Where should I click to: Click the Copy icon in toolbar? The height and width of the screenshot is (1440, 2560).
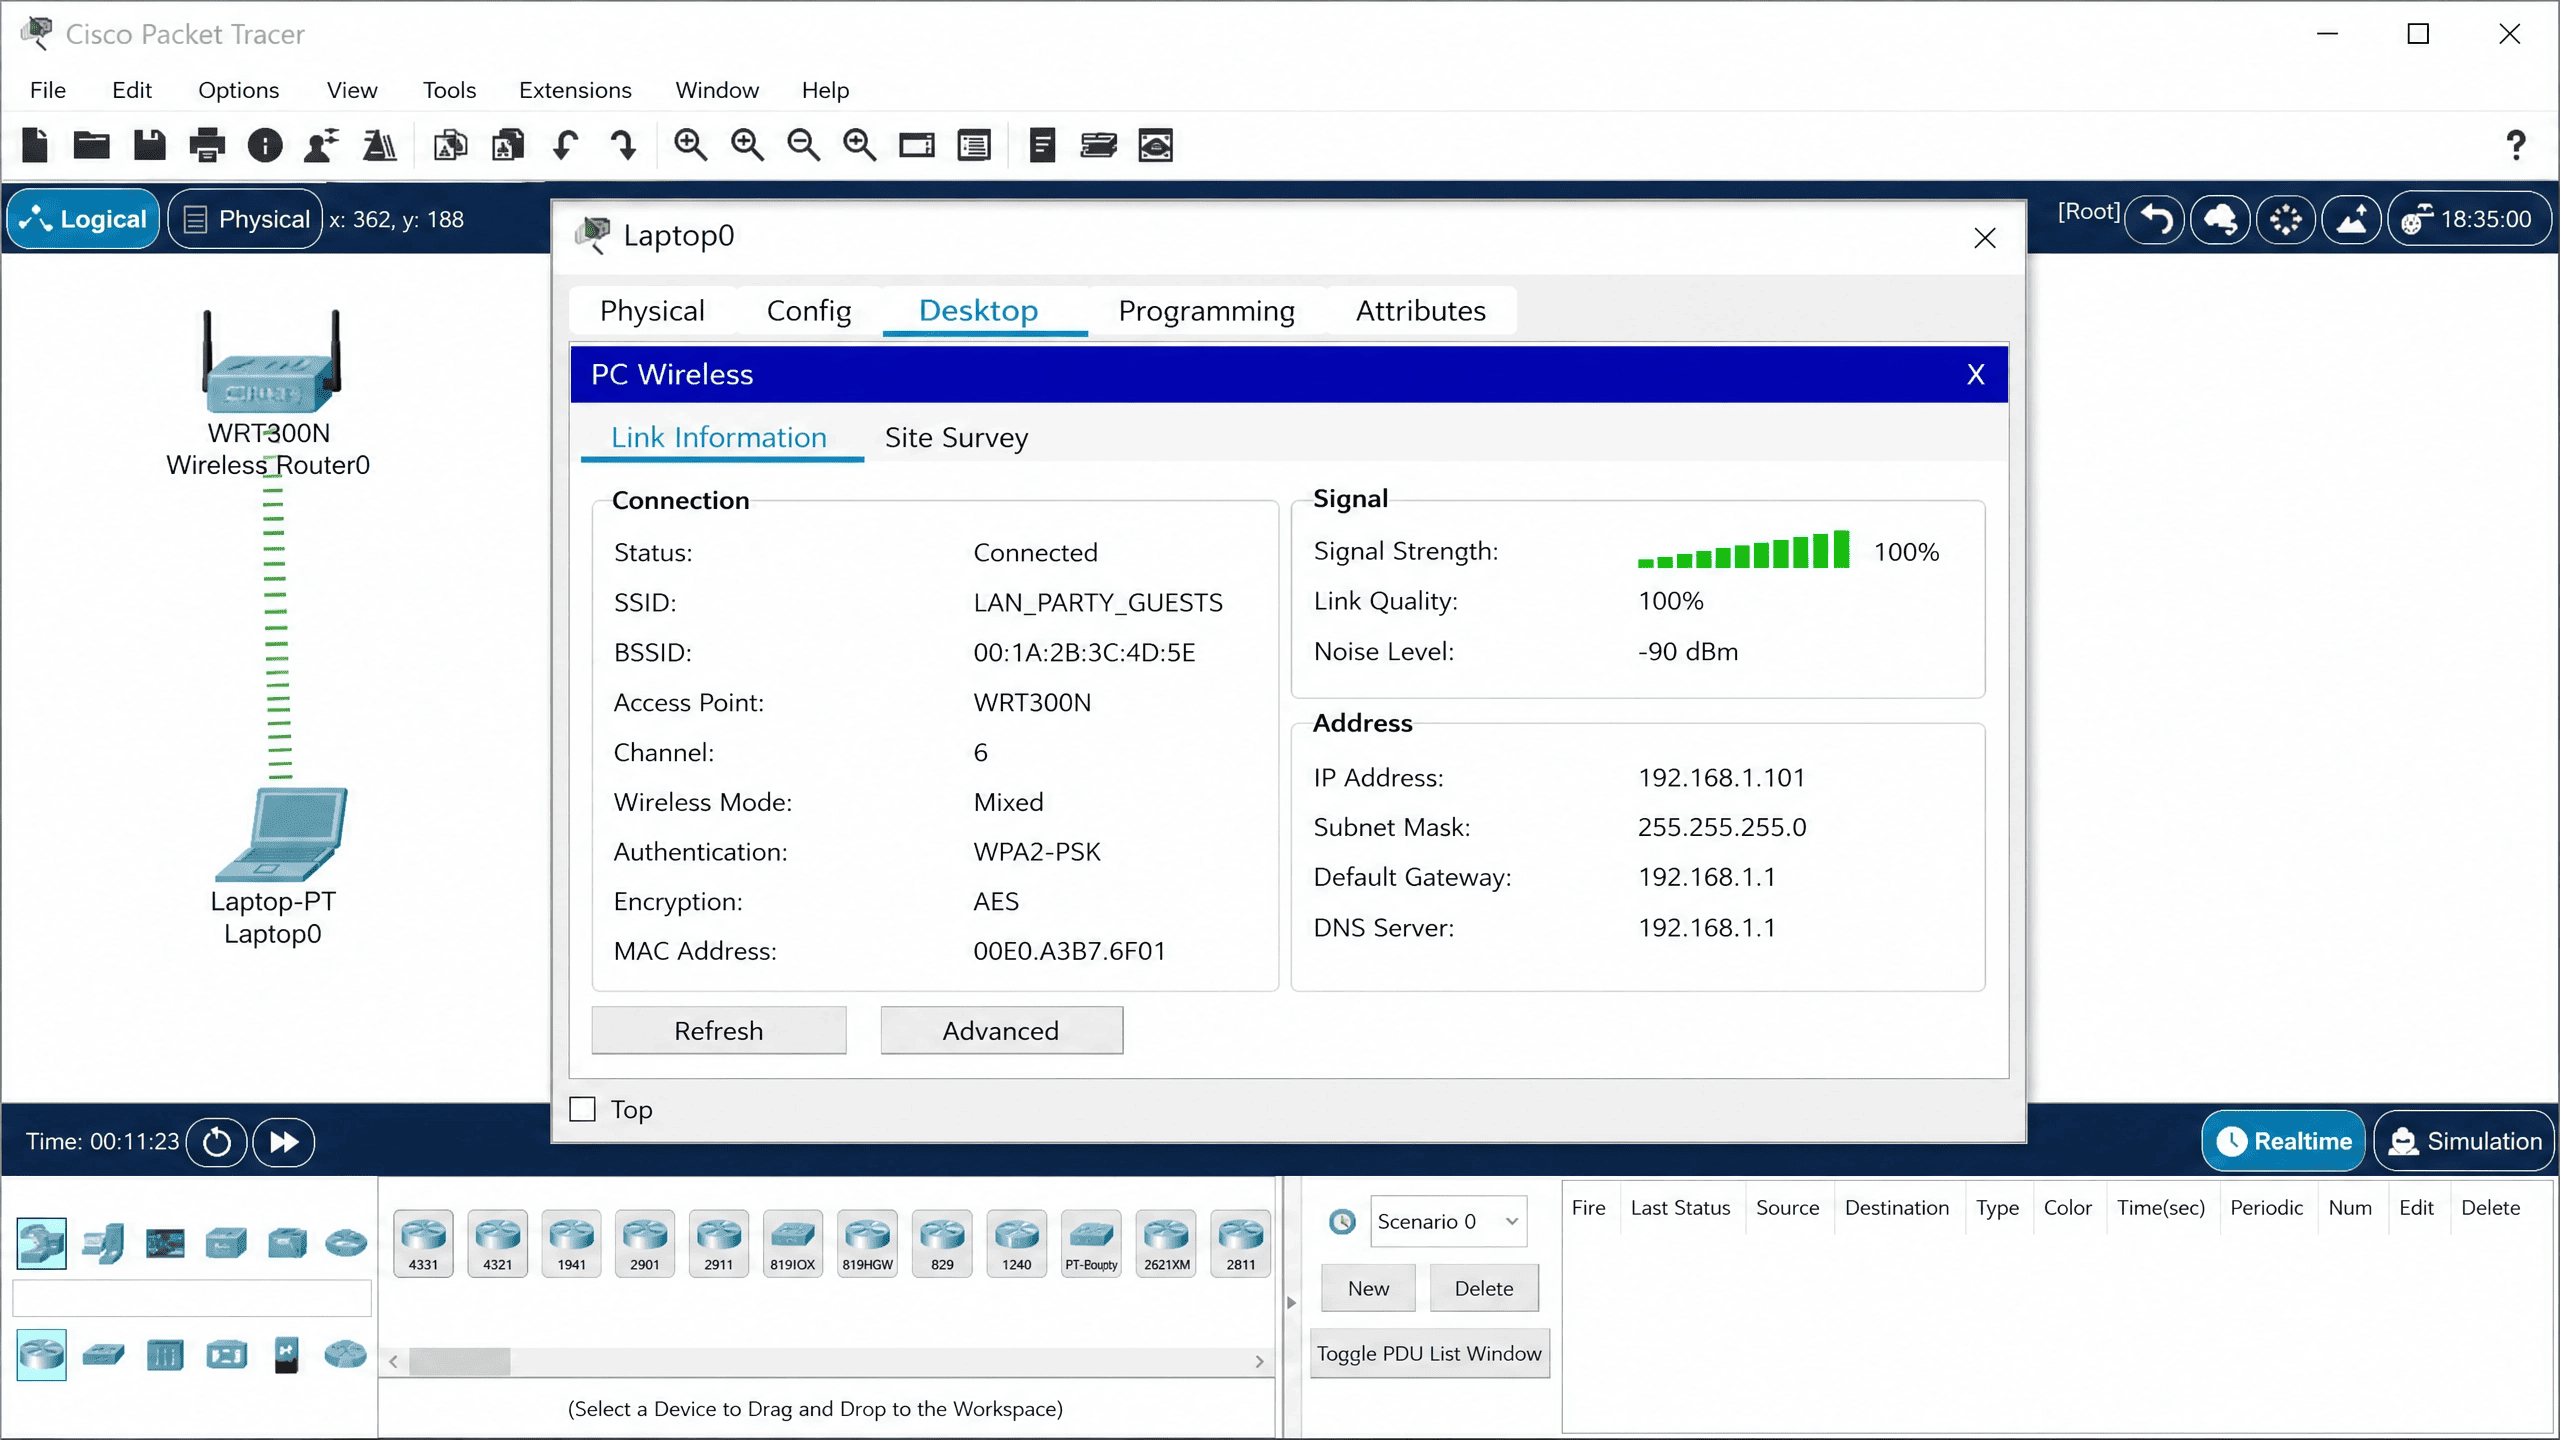(450, 146)
